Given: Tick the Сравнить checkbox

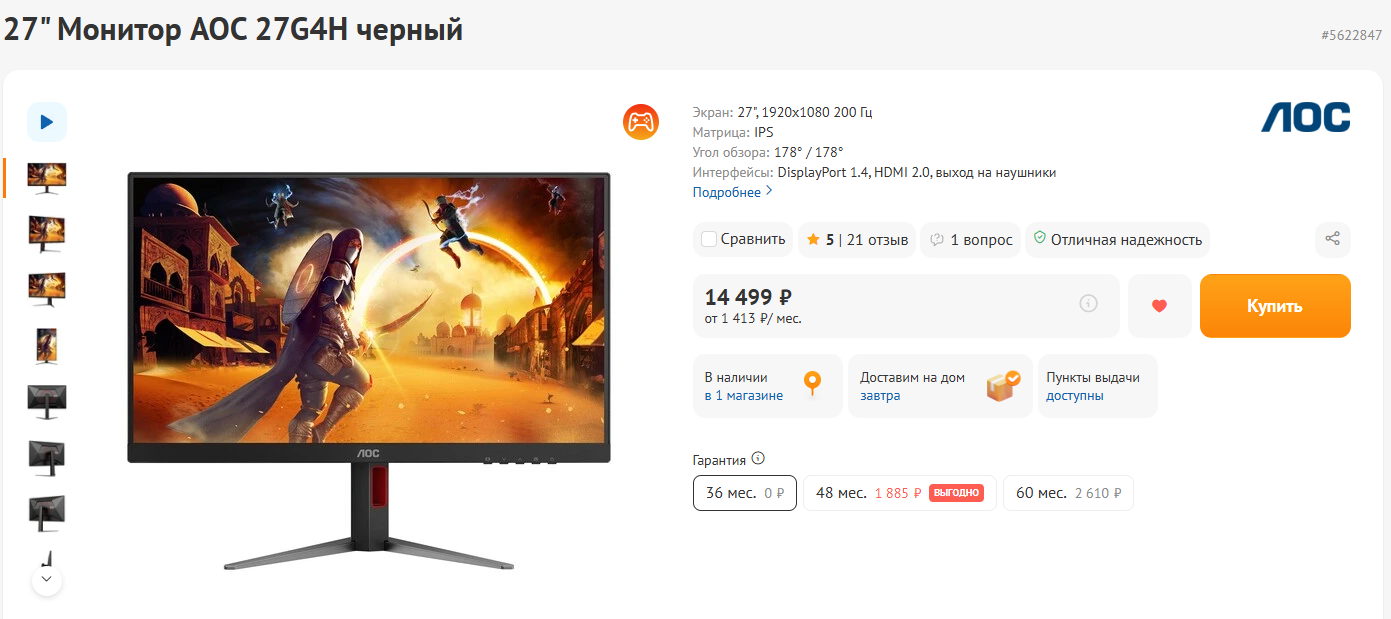Looking at the screenshot, I should (x=709, y=239).
